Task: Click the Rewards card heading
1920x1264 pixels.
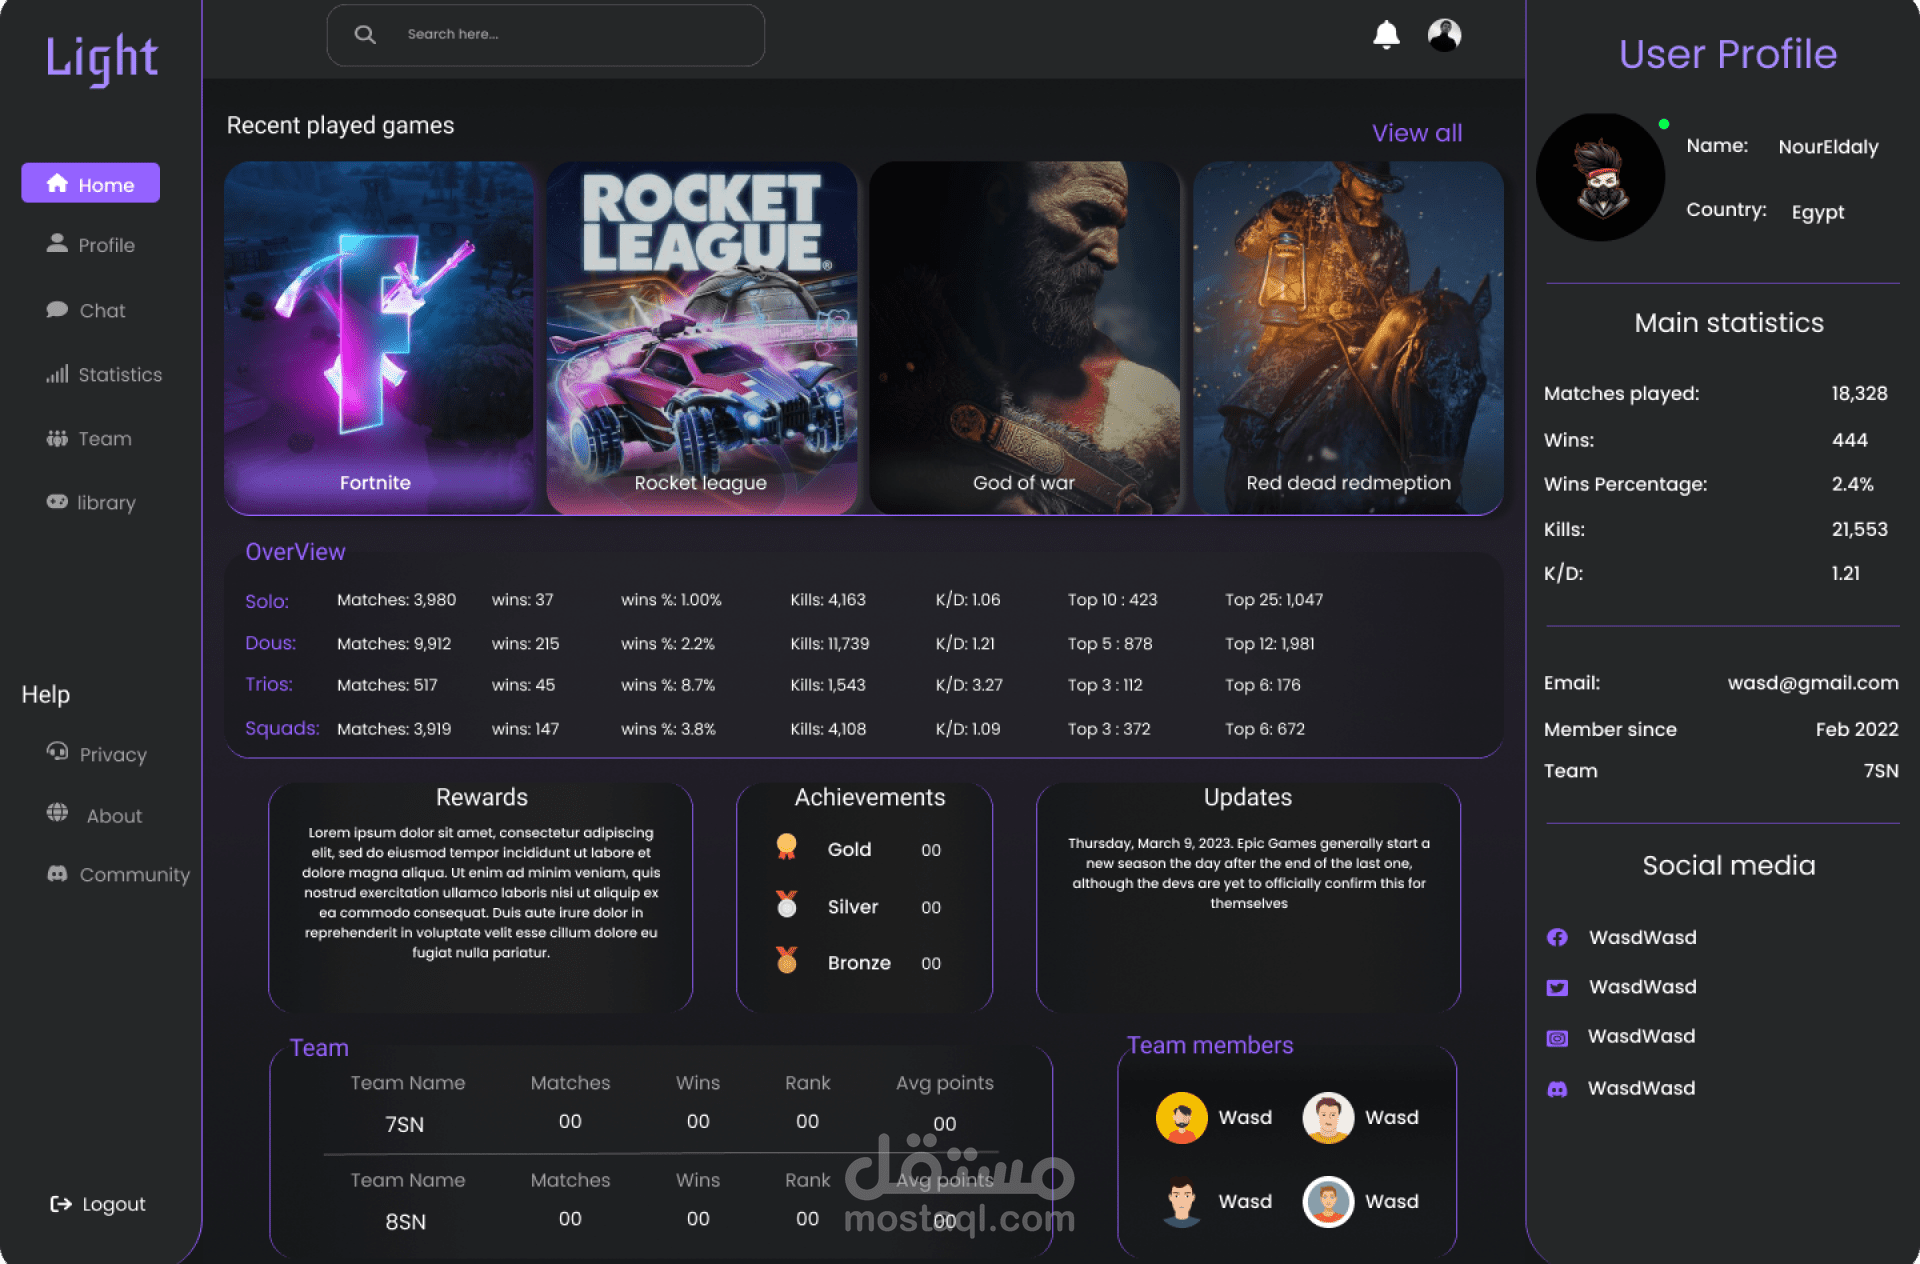Action: (481, 797)
